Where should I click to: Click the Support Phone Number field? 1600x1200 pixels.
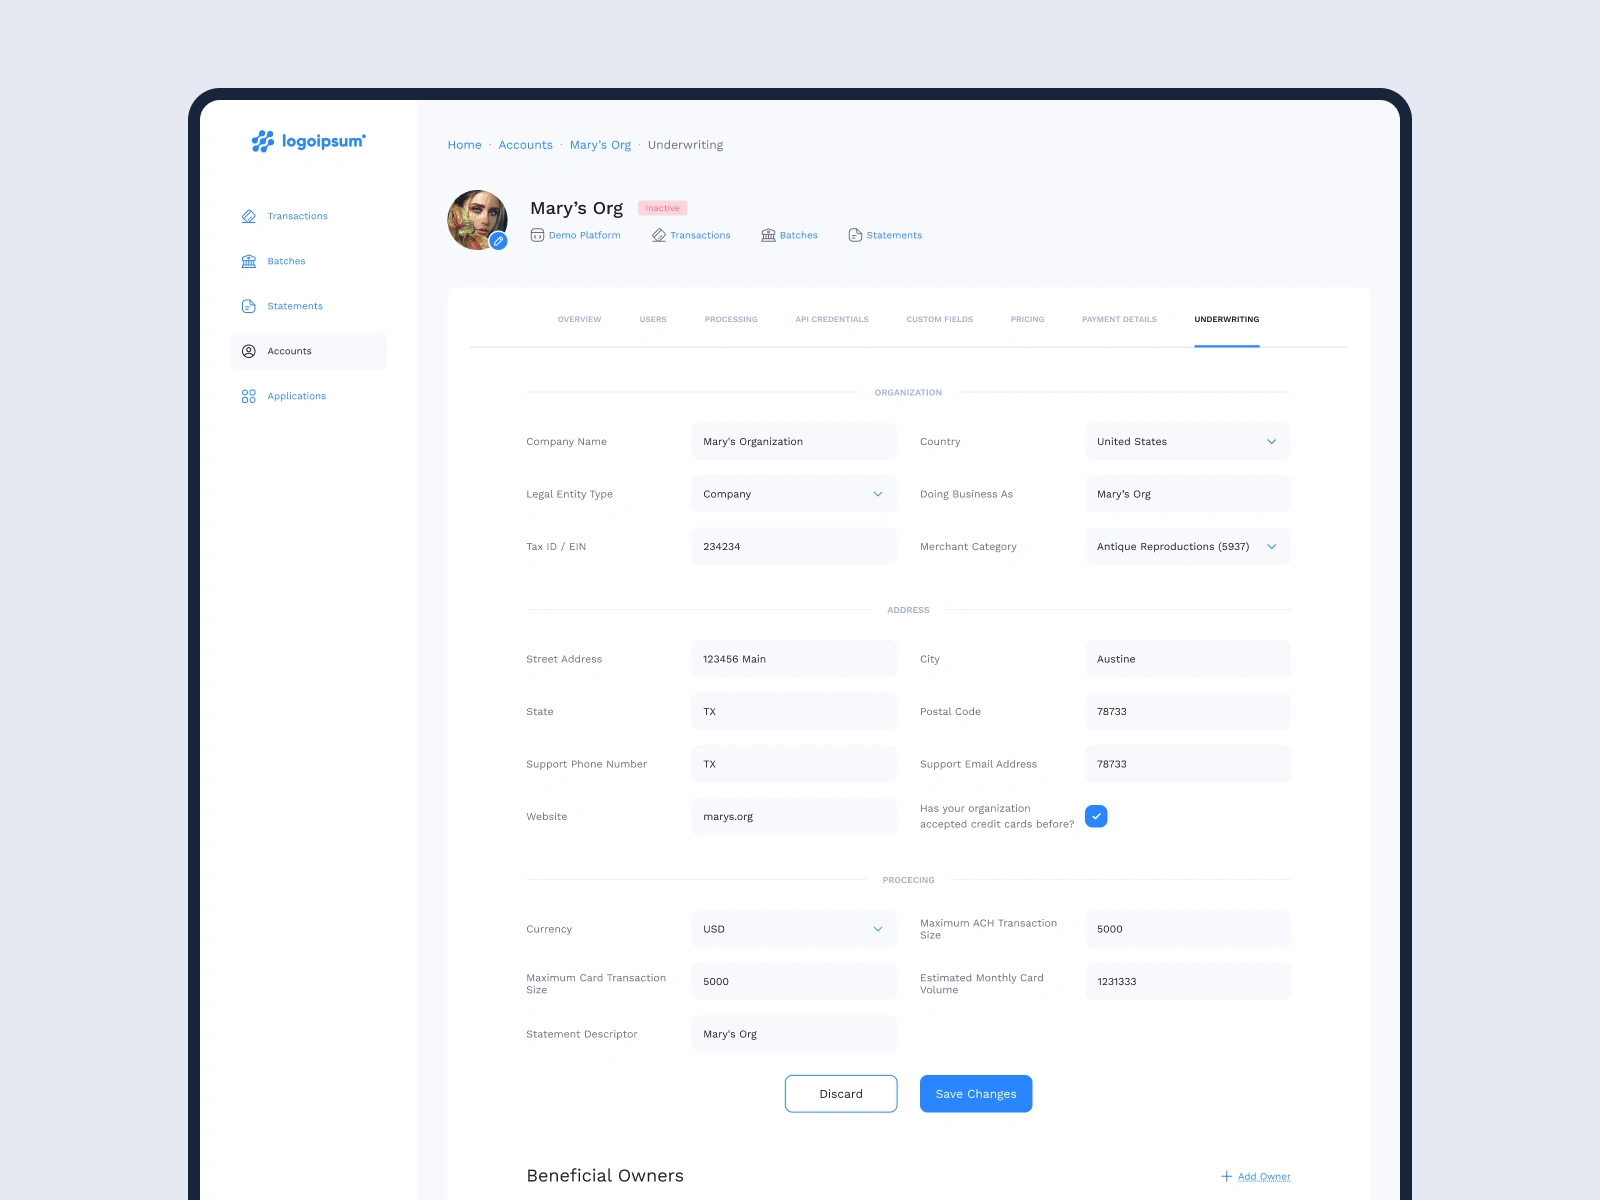point(794,764)
